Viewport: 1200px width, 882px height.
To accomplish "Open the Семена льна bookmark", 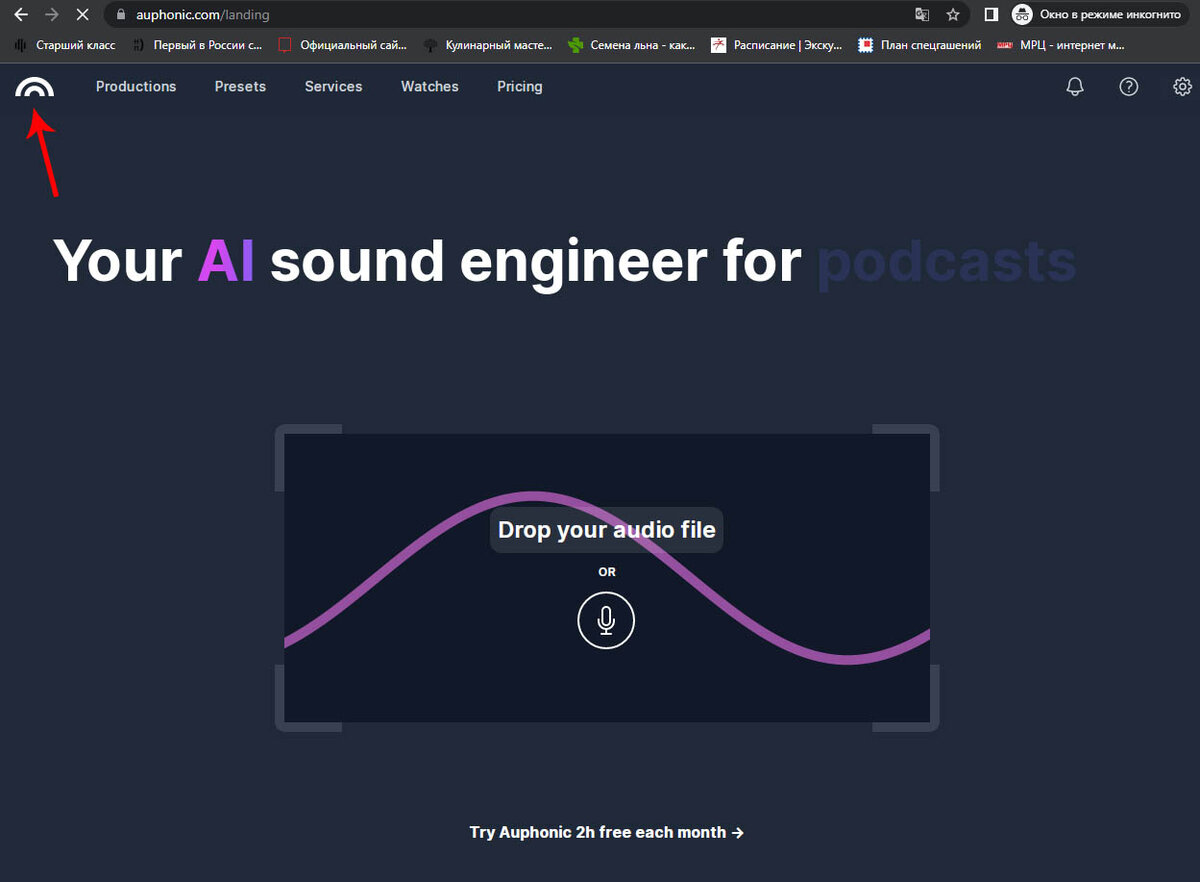I will [632, 45].
